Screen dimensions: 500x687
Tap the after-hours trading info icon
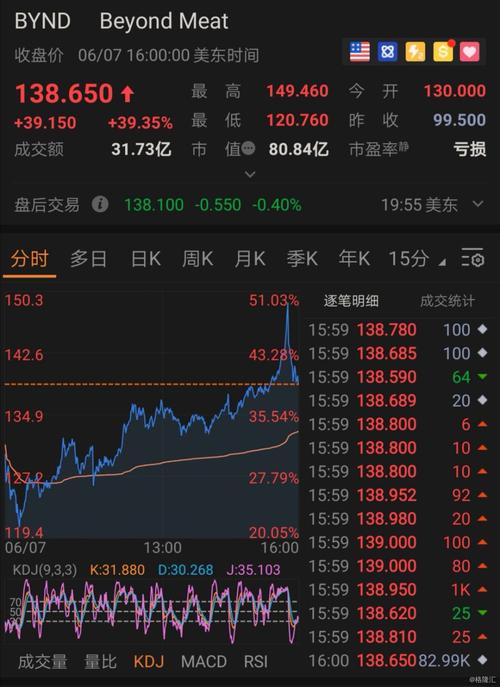[x=100, y=204]
